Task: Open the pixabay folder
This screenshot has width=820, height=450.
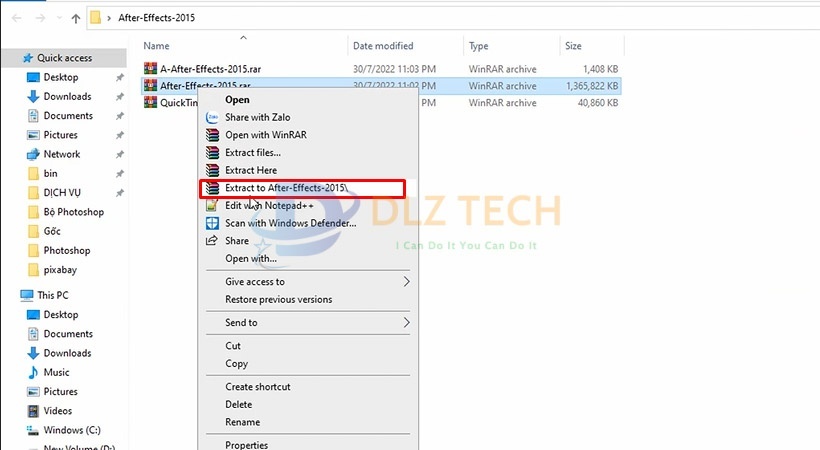Action: (60, 270)
